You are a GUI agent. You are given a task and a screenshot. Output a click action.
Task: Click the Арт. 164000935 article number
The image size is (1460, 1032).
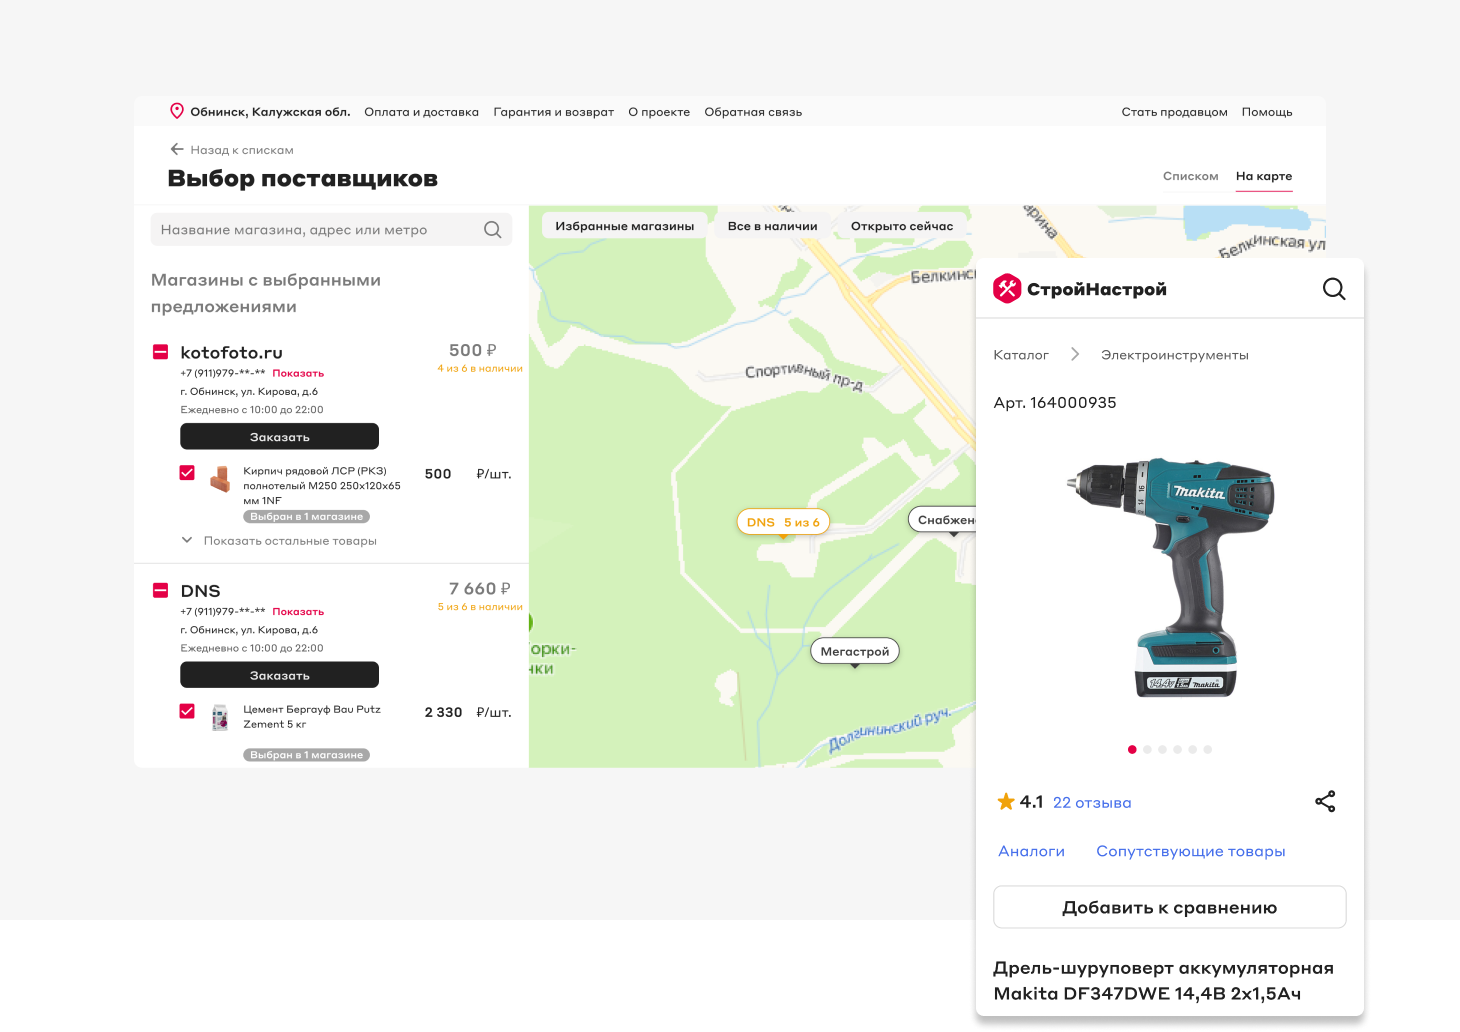tap(1055, 402)
